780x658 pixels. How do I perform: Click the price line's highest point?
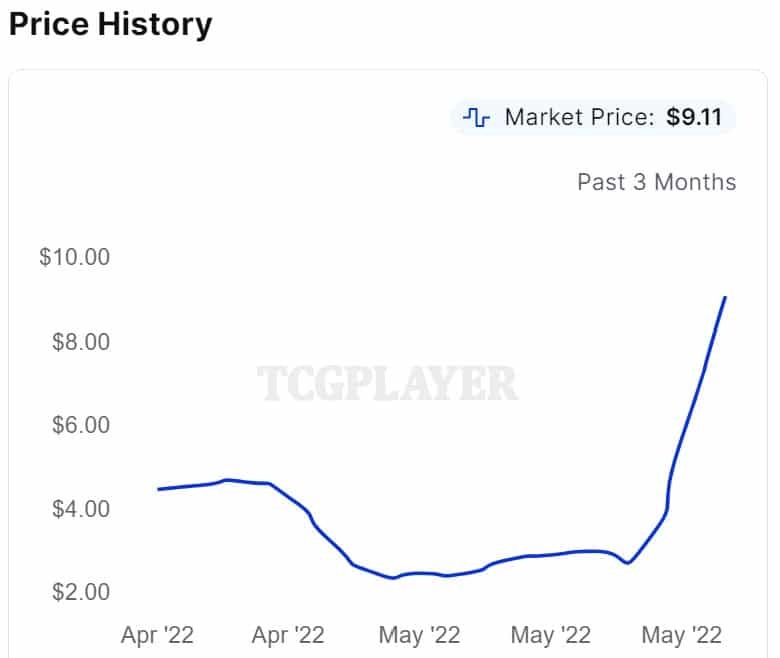[725, 297]
